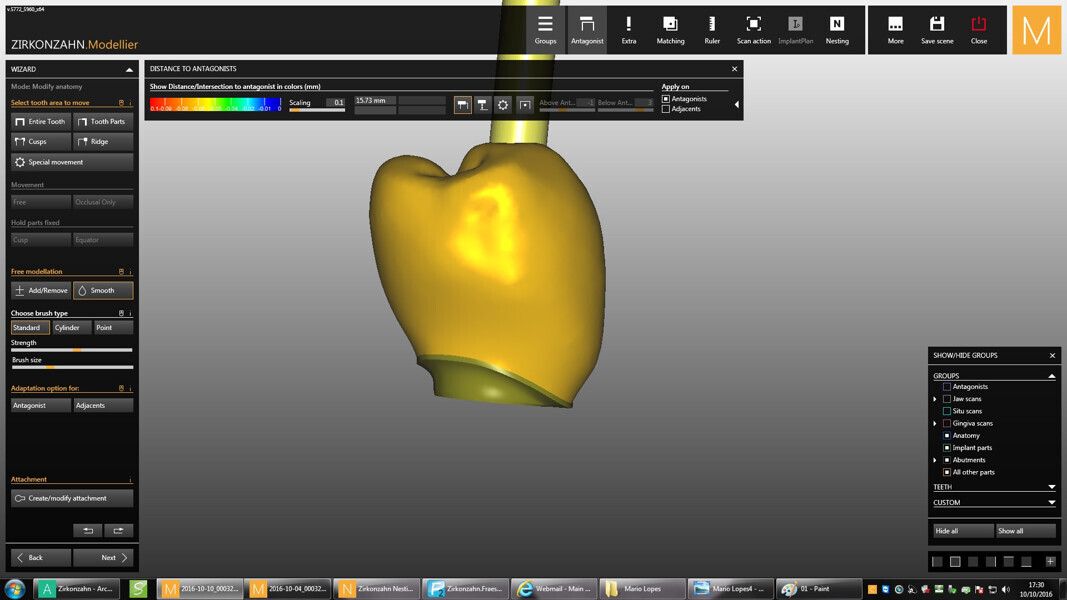Open the Groups tool in top toolbar
The image size is (1067, 600).
pyautogui.click(x=545, y=29)
